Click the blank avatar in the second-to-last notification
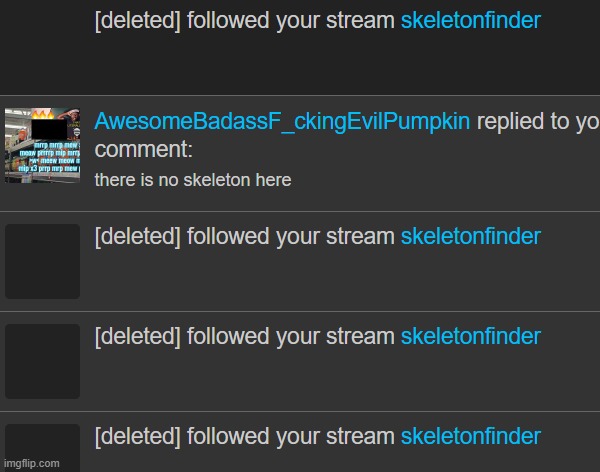 (42, 361)
